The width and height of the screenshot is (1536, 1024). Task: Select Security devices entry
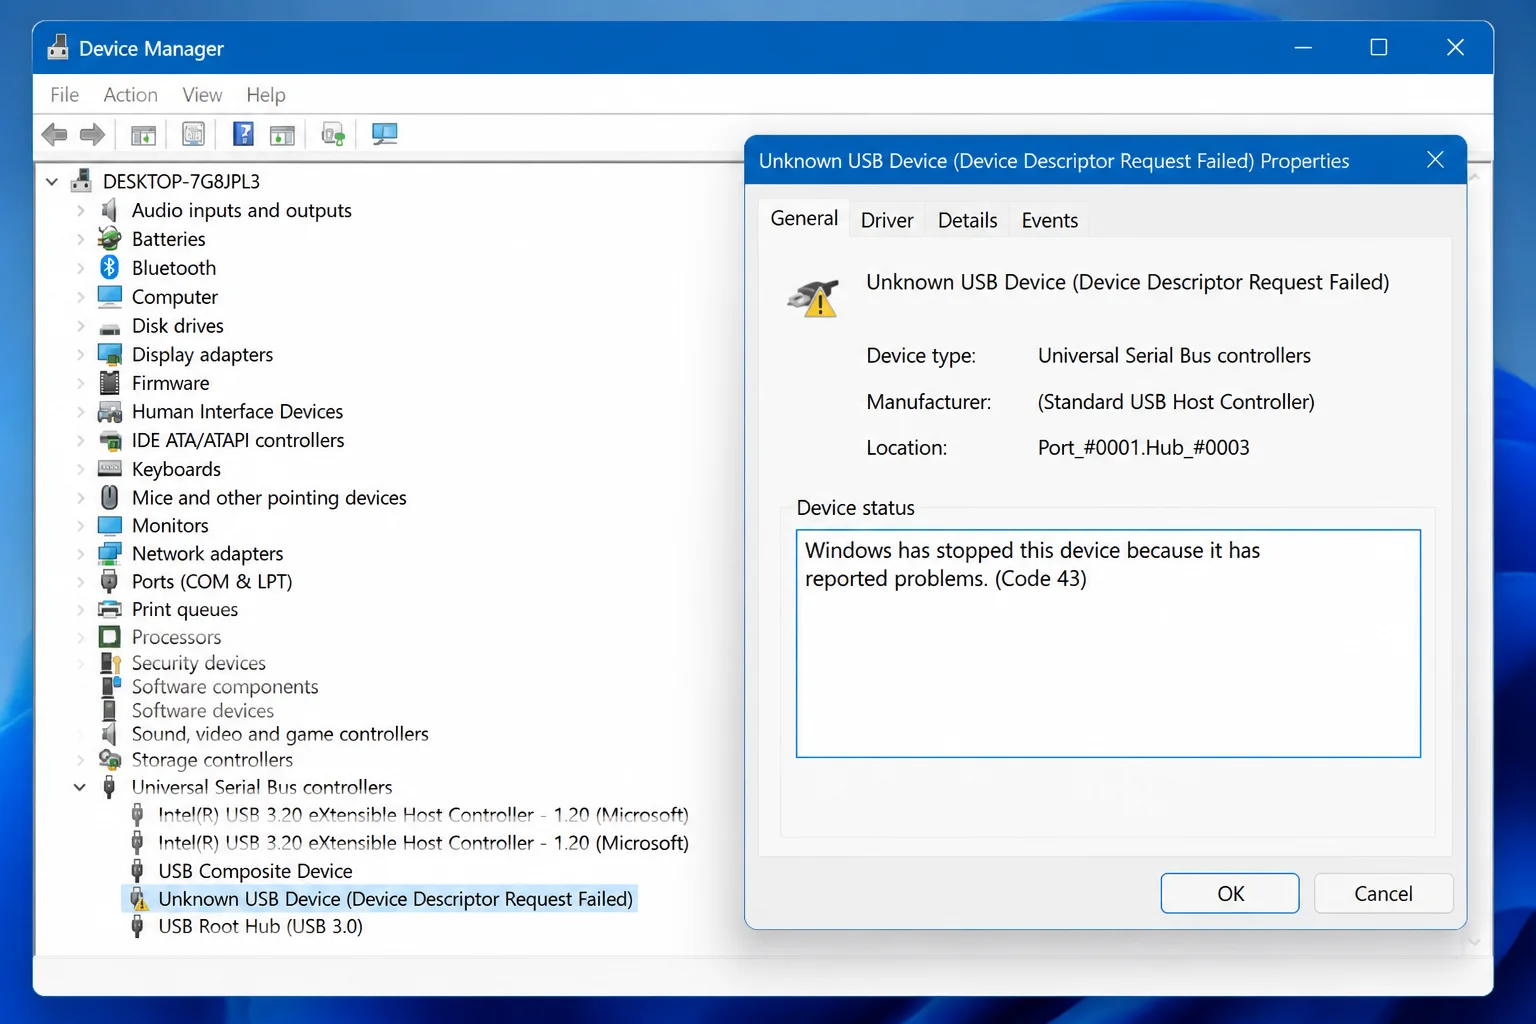[199, 663]
